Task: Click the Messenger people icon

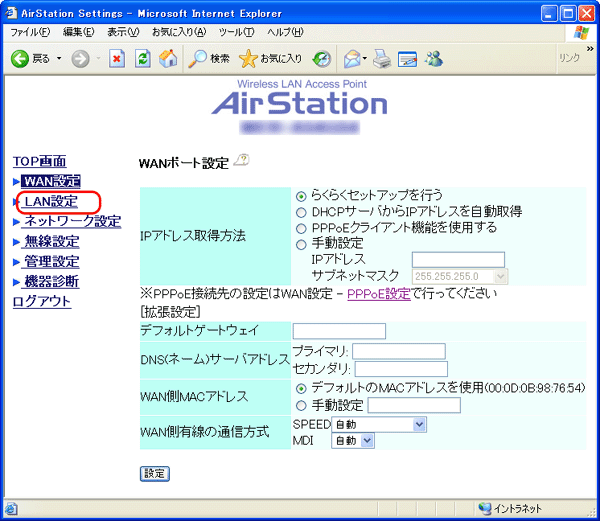Action: click(434, 59)
